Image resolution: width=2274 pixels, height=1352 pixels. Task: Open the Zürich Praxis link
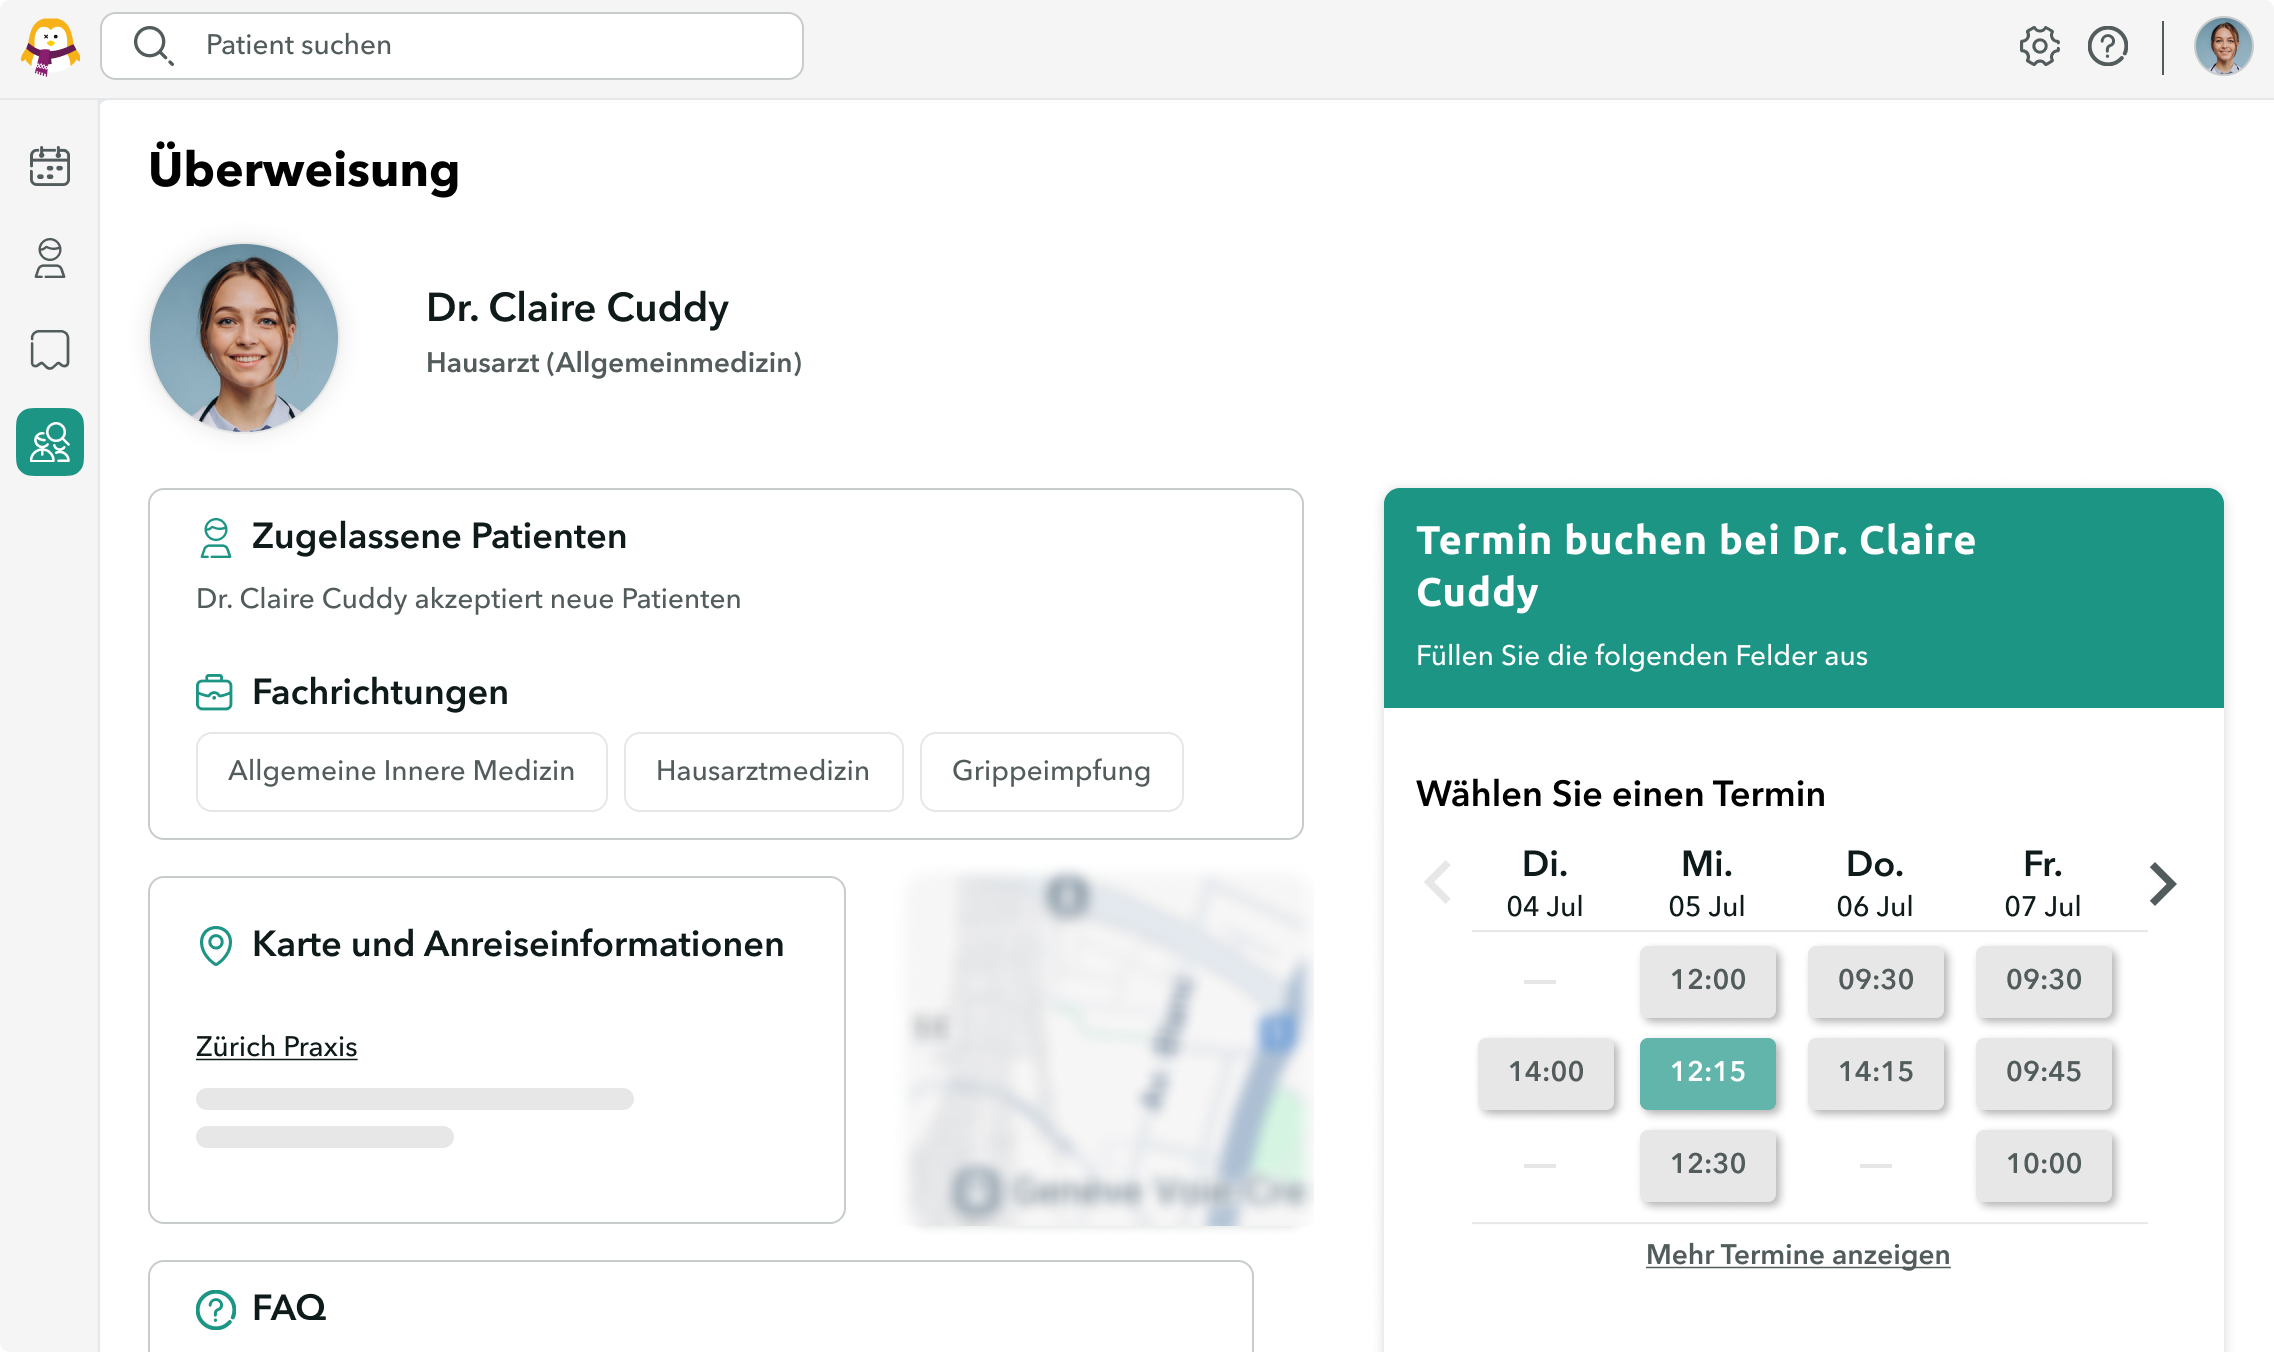276,1047
